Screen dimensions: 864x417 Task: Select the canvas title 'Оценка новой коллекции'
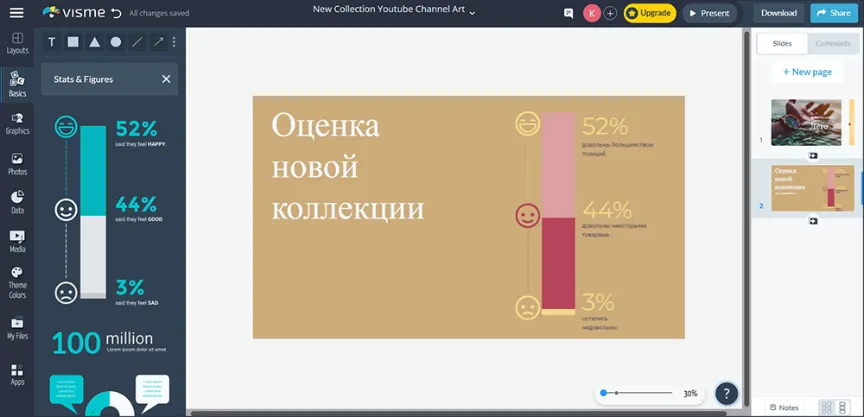pyautogui.click(x=348, y=167)
